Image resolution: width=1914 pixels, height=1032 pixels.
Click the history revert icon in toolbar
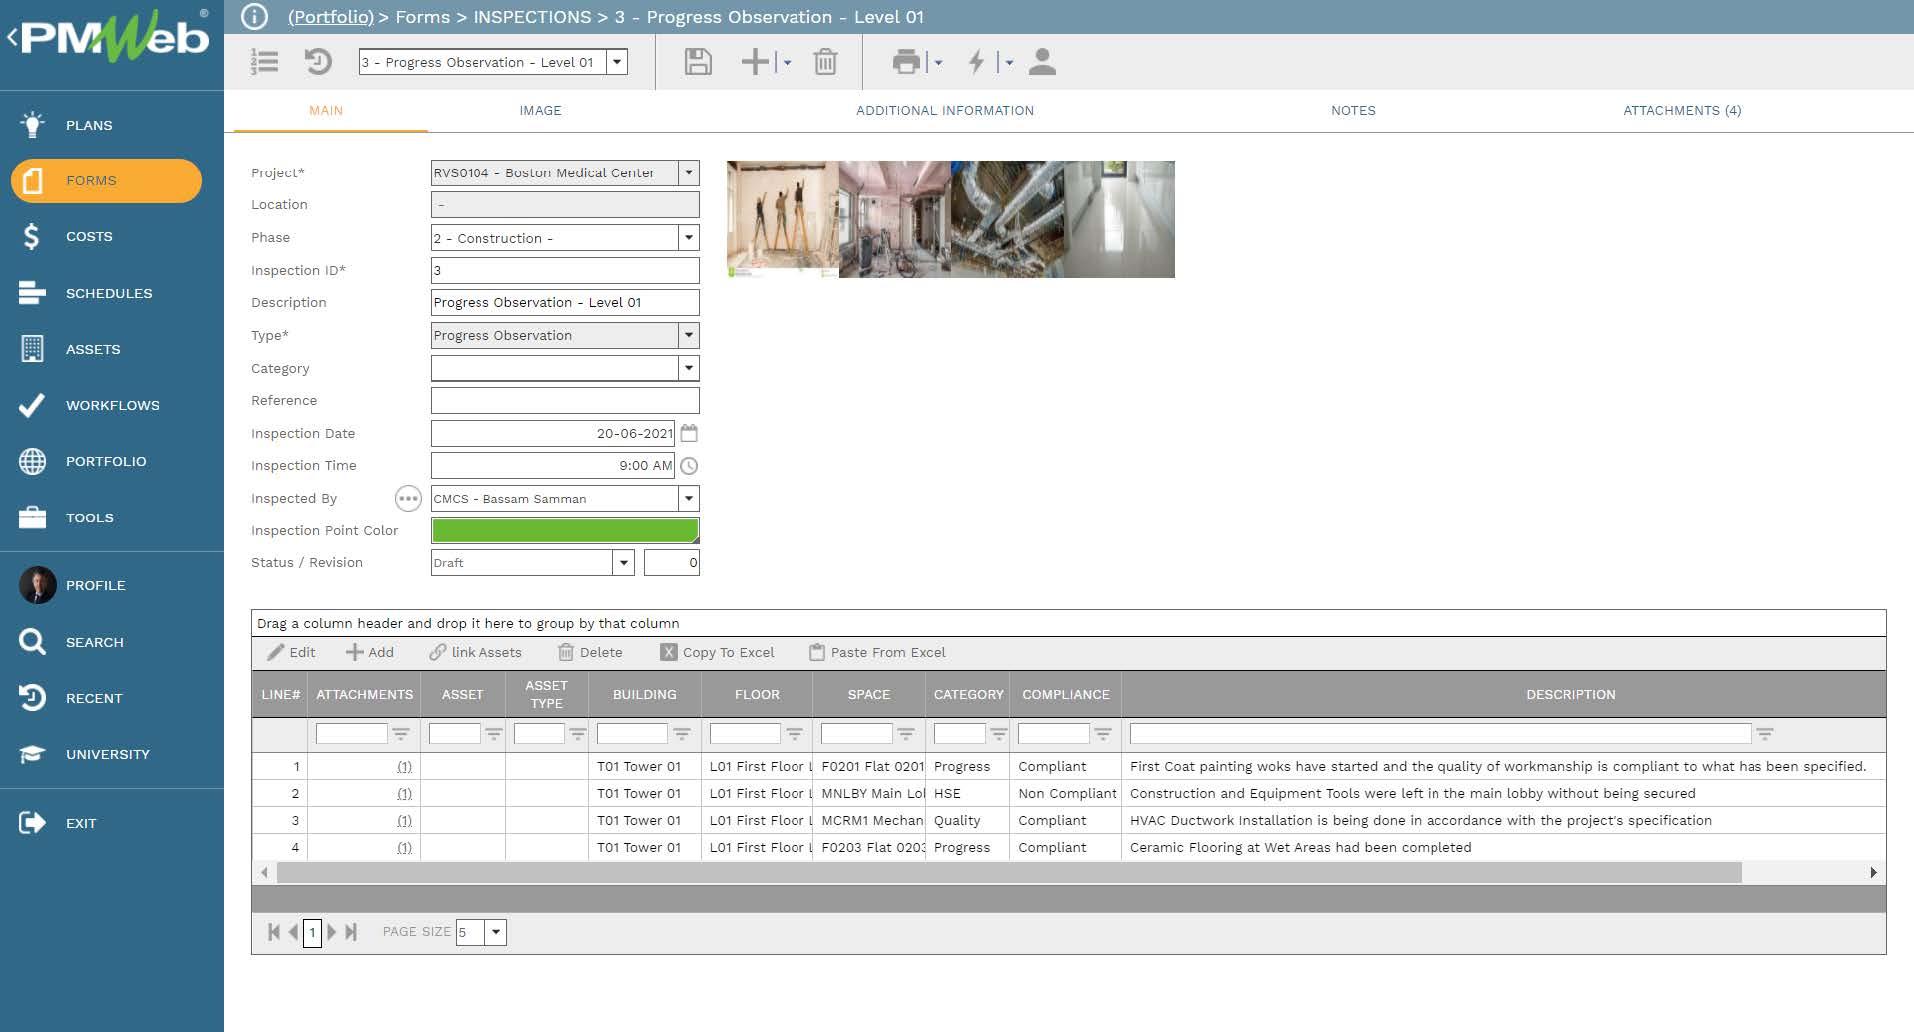(318, 62)
